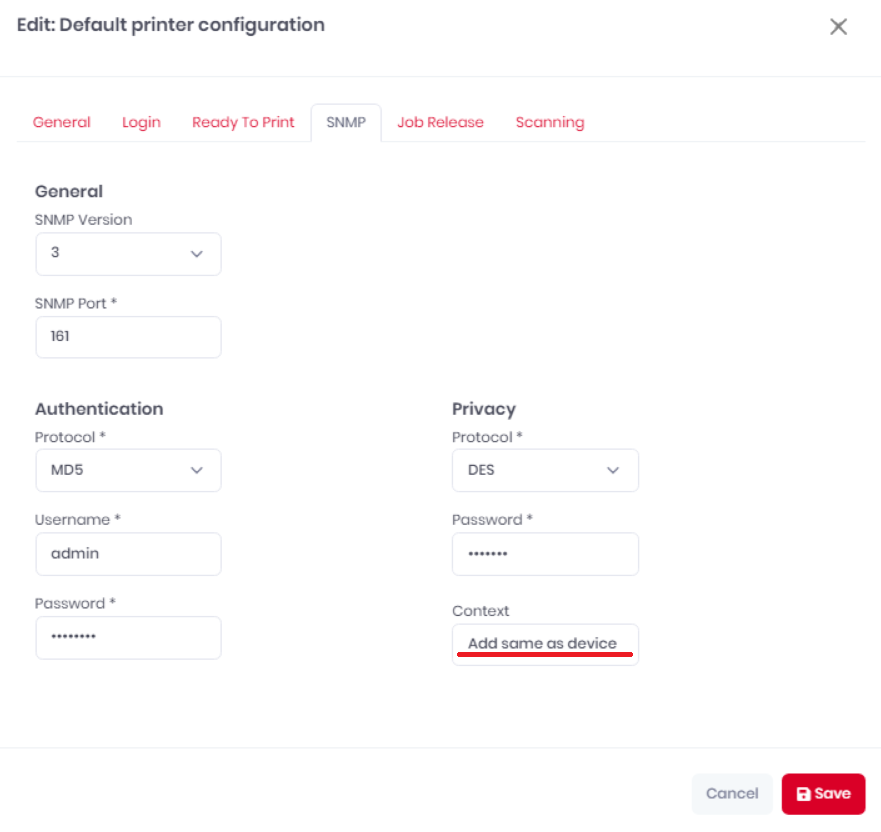The height and width of the screenshot is (832, 881).
Task: Open the Authentication Protocol MD5 dropdown
Action: (128, 470)
